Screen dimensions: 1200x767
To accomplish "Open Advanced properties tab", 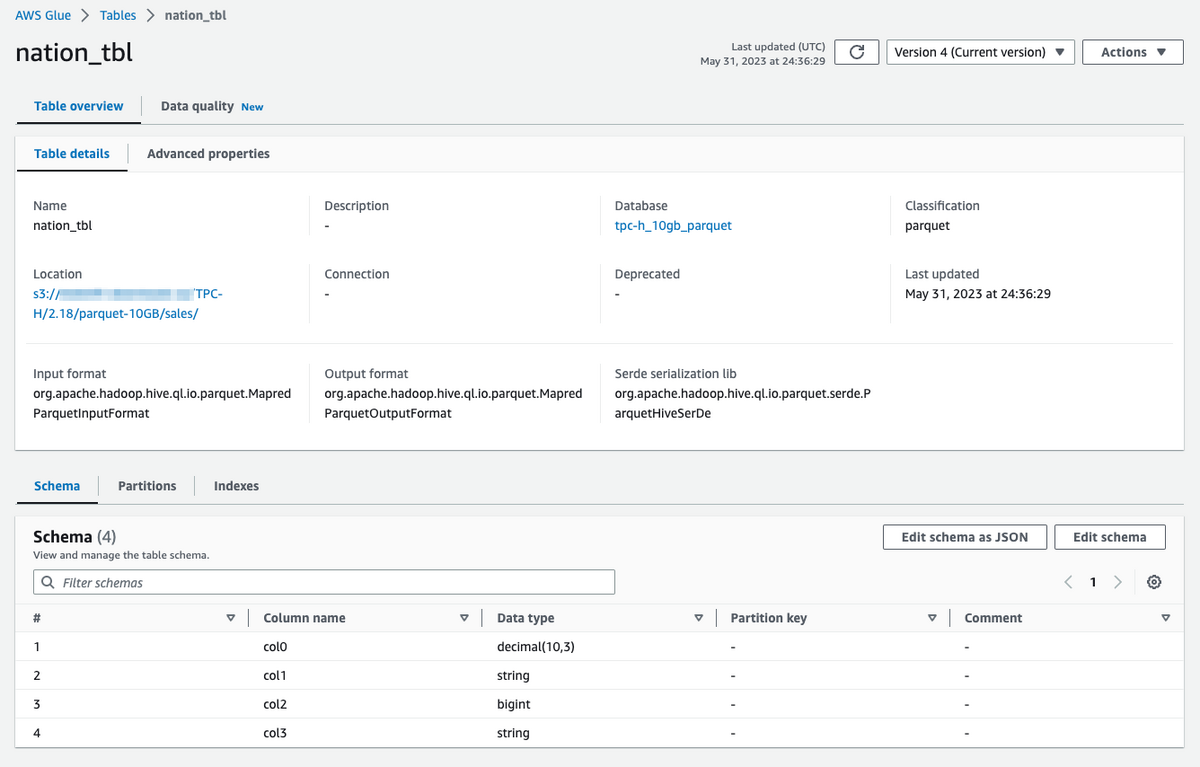I will click(208, 154).
